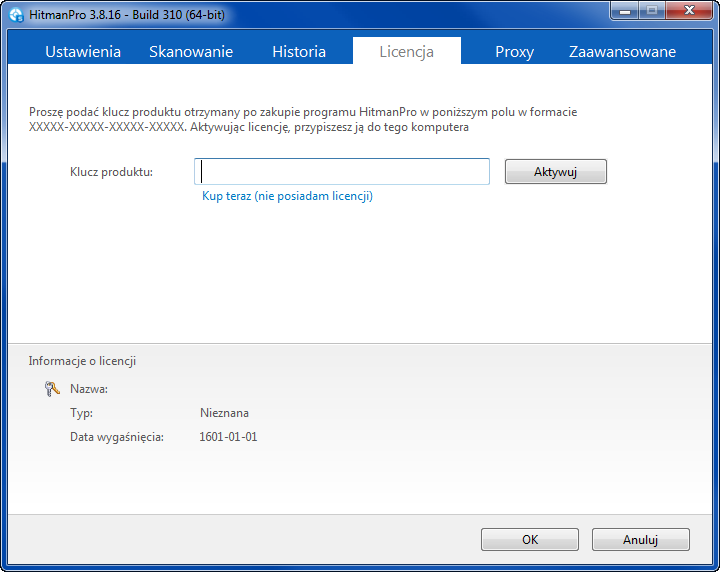This screenshot has width=720, height=572.
Task: Click the Klucz produktu label
Action: (111, 172)
